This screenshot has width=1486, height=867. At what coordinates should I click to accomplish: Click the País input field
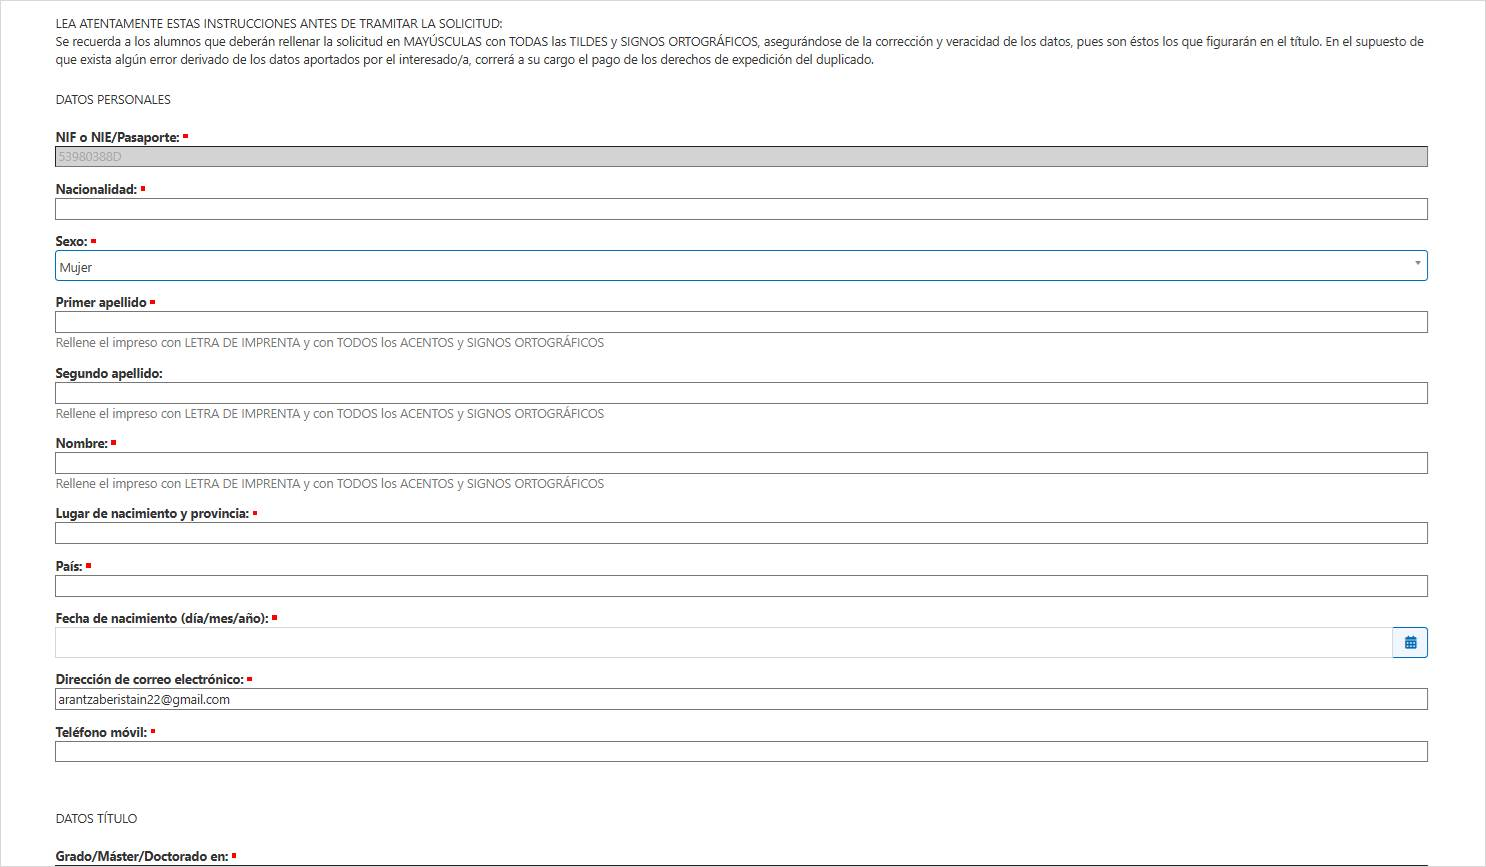[741, 586]
